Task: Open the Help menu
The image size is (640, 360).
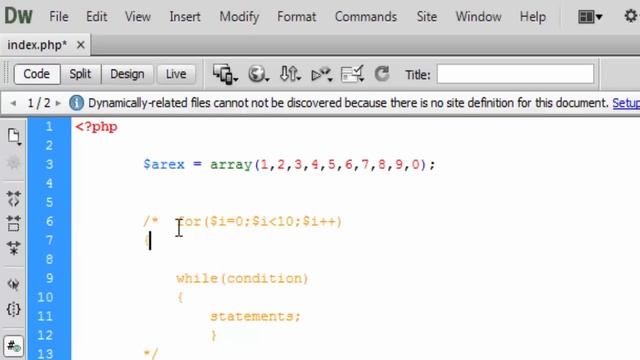Action: (533, 17)
